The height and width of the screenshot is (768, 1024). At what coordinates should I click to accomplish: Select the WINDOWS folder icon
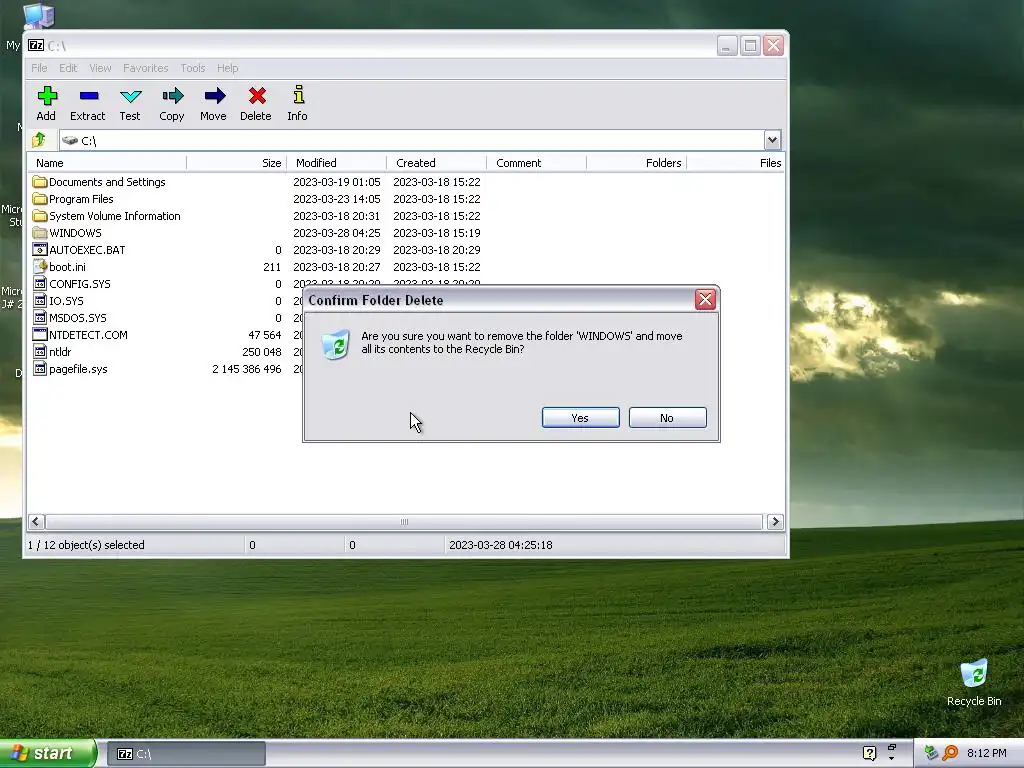coord(40,232)
